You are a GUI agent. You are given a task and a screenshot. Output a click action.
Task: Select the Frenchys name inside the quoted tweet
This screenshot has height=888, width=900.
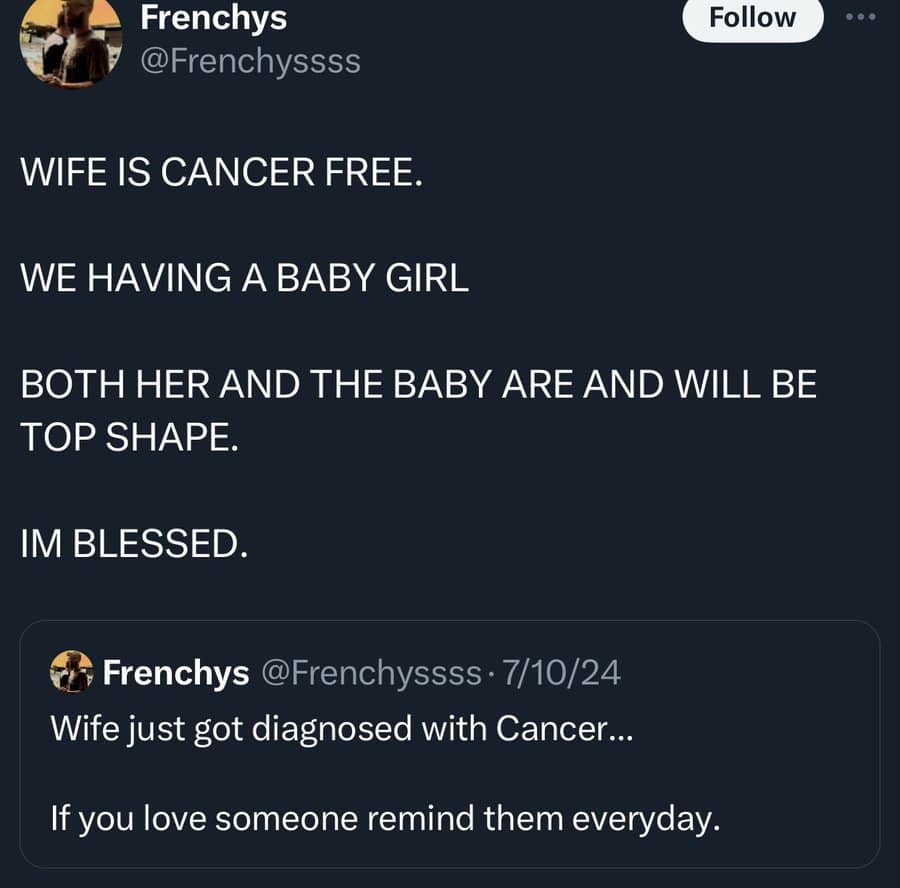(176, 673)
